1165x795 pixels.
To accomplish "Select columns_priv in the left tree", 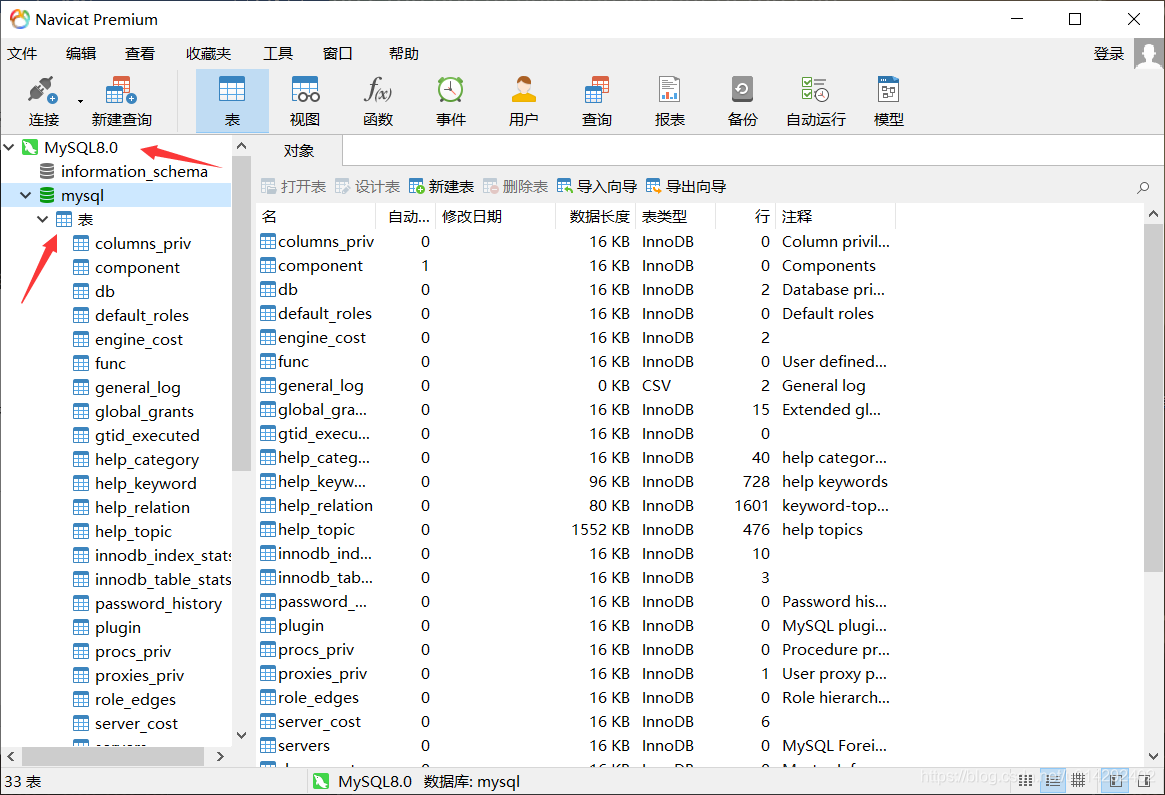I will coord(143,244).
